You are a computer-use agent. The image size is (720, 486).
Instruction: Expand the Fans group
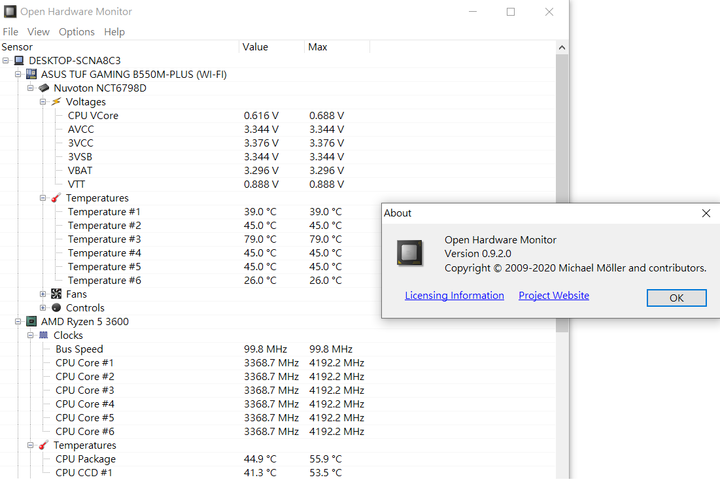(43, 294)
